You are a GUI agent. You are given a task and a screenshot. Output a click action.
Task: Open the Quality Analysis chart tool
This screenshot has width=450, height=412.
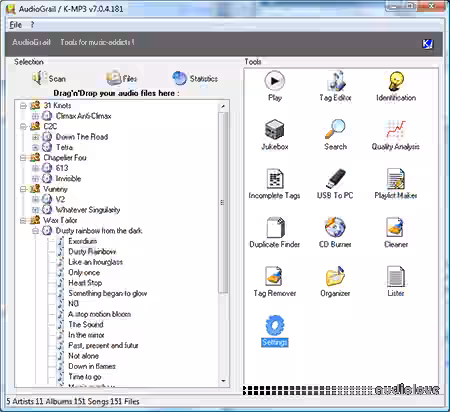pos(396,135)
